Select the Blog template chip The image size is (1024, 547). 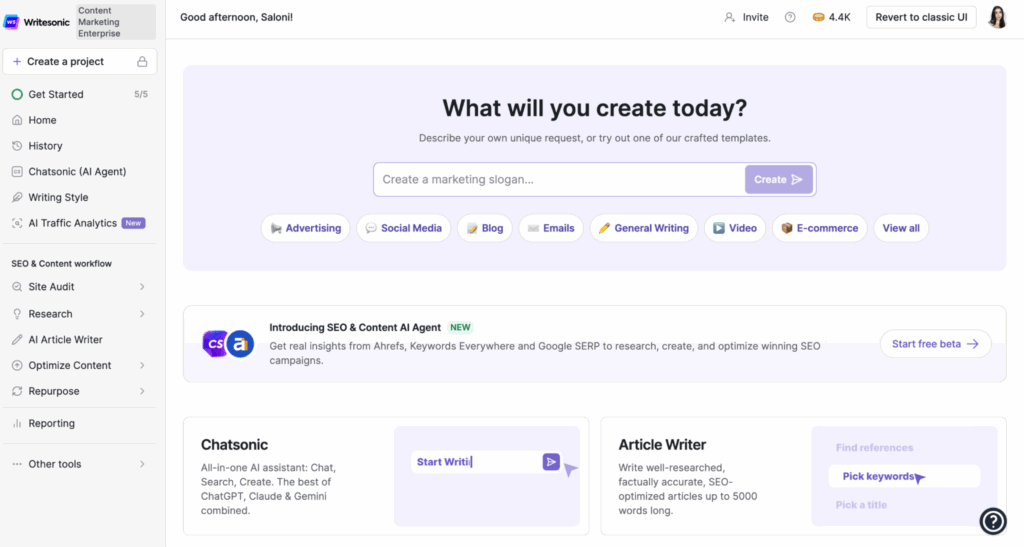coord(485,228)
